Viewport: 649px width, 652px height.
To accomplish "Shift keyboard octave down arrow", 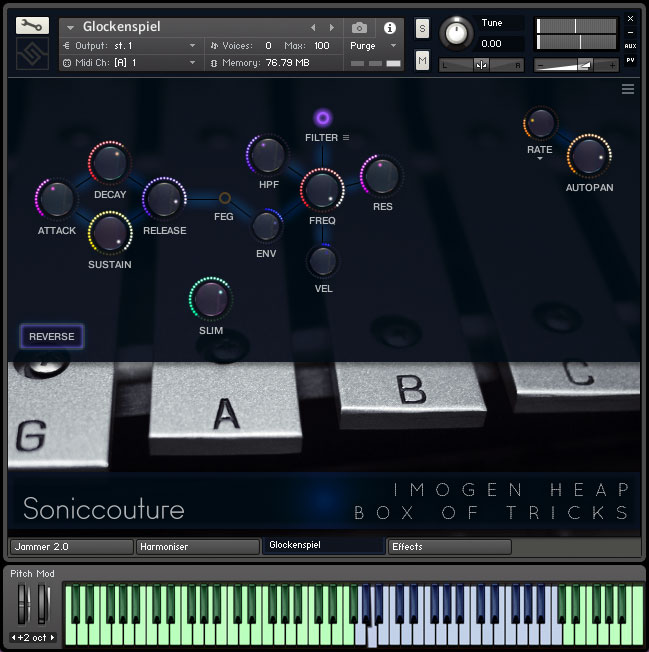I will click(x=13, y=637).
